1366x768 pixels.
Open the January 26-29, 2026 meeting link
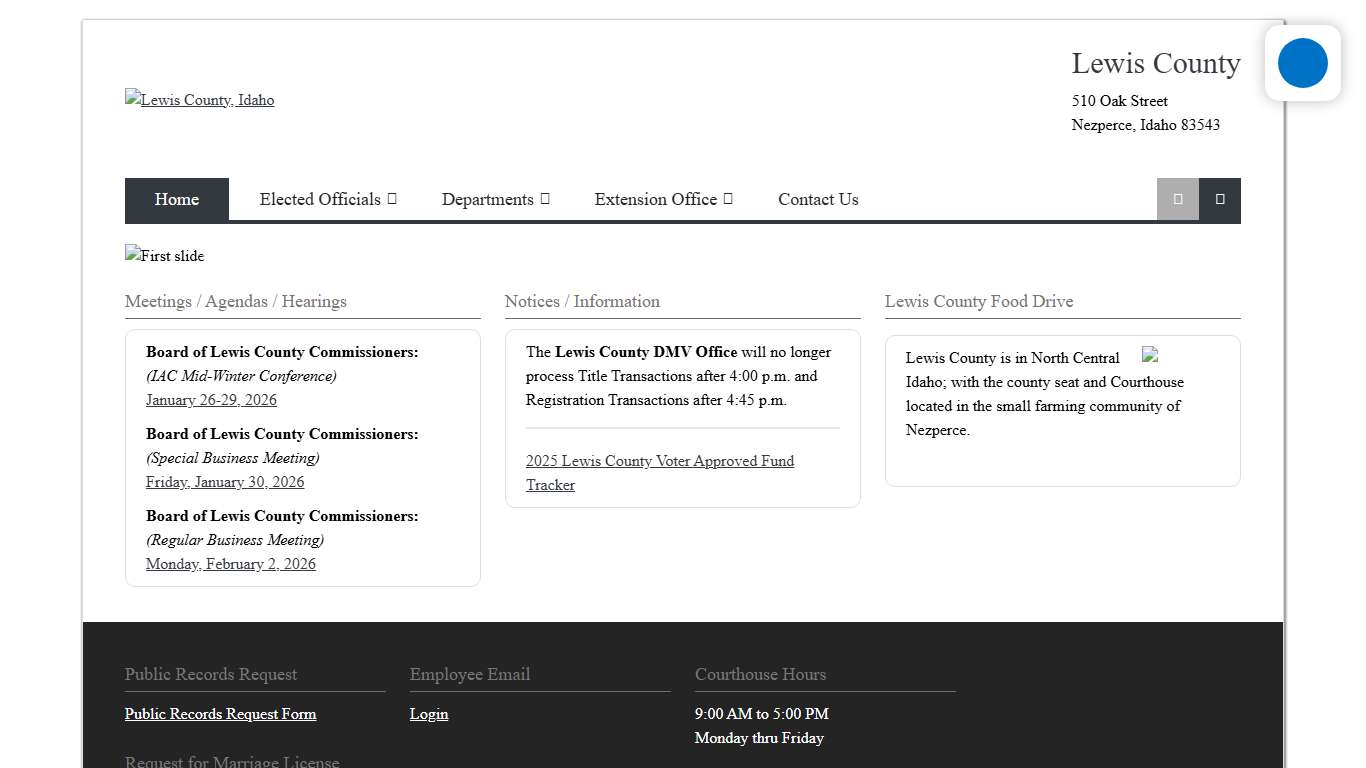click(x=211, y=400)
